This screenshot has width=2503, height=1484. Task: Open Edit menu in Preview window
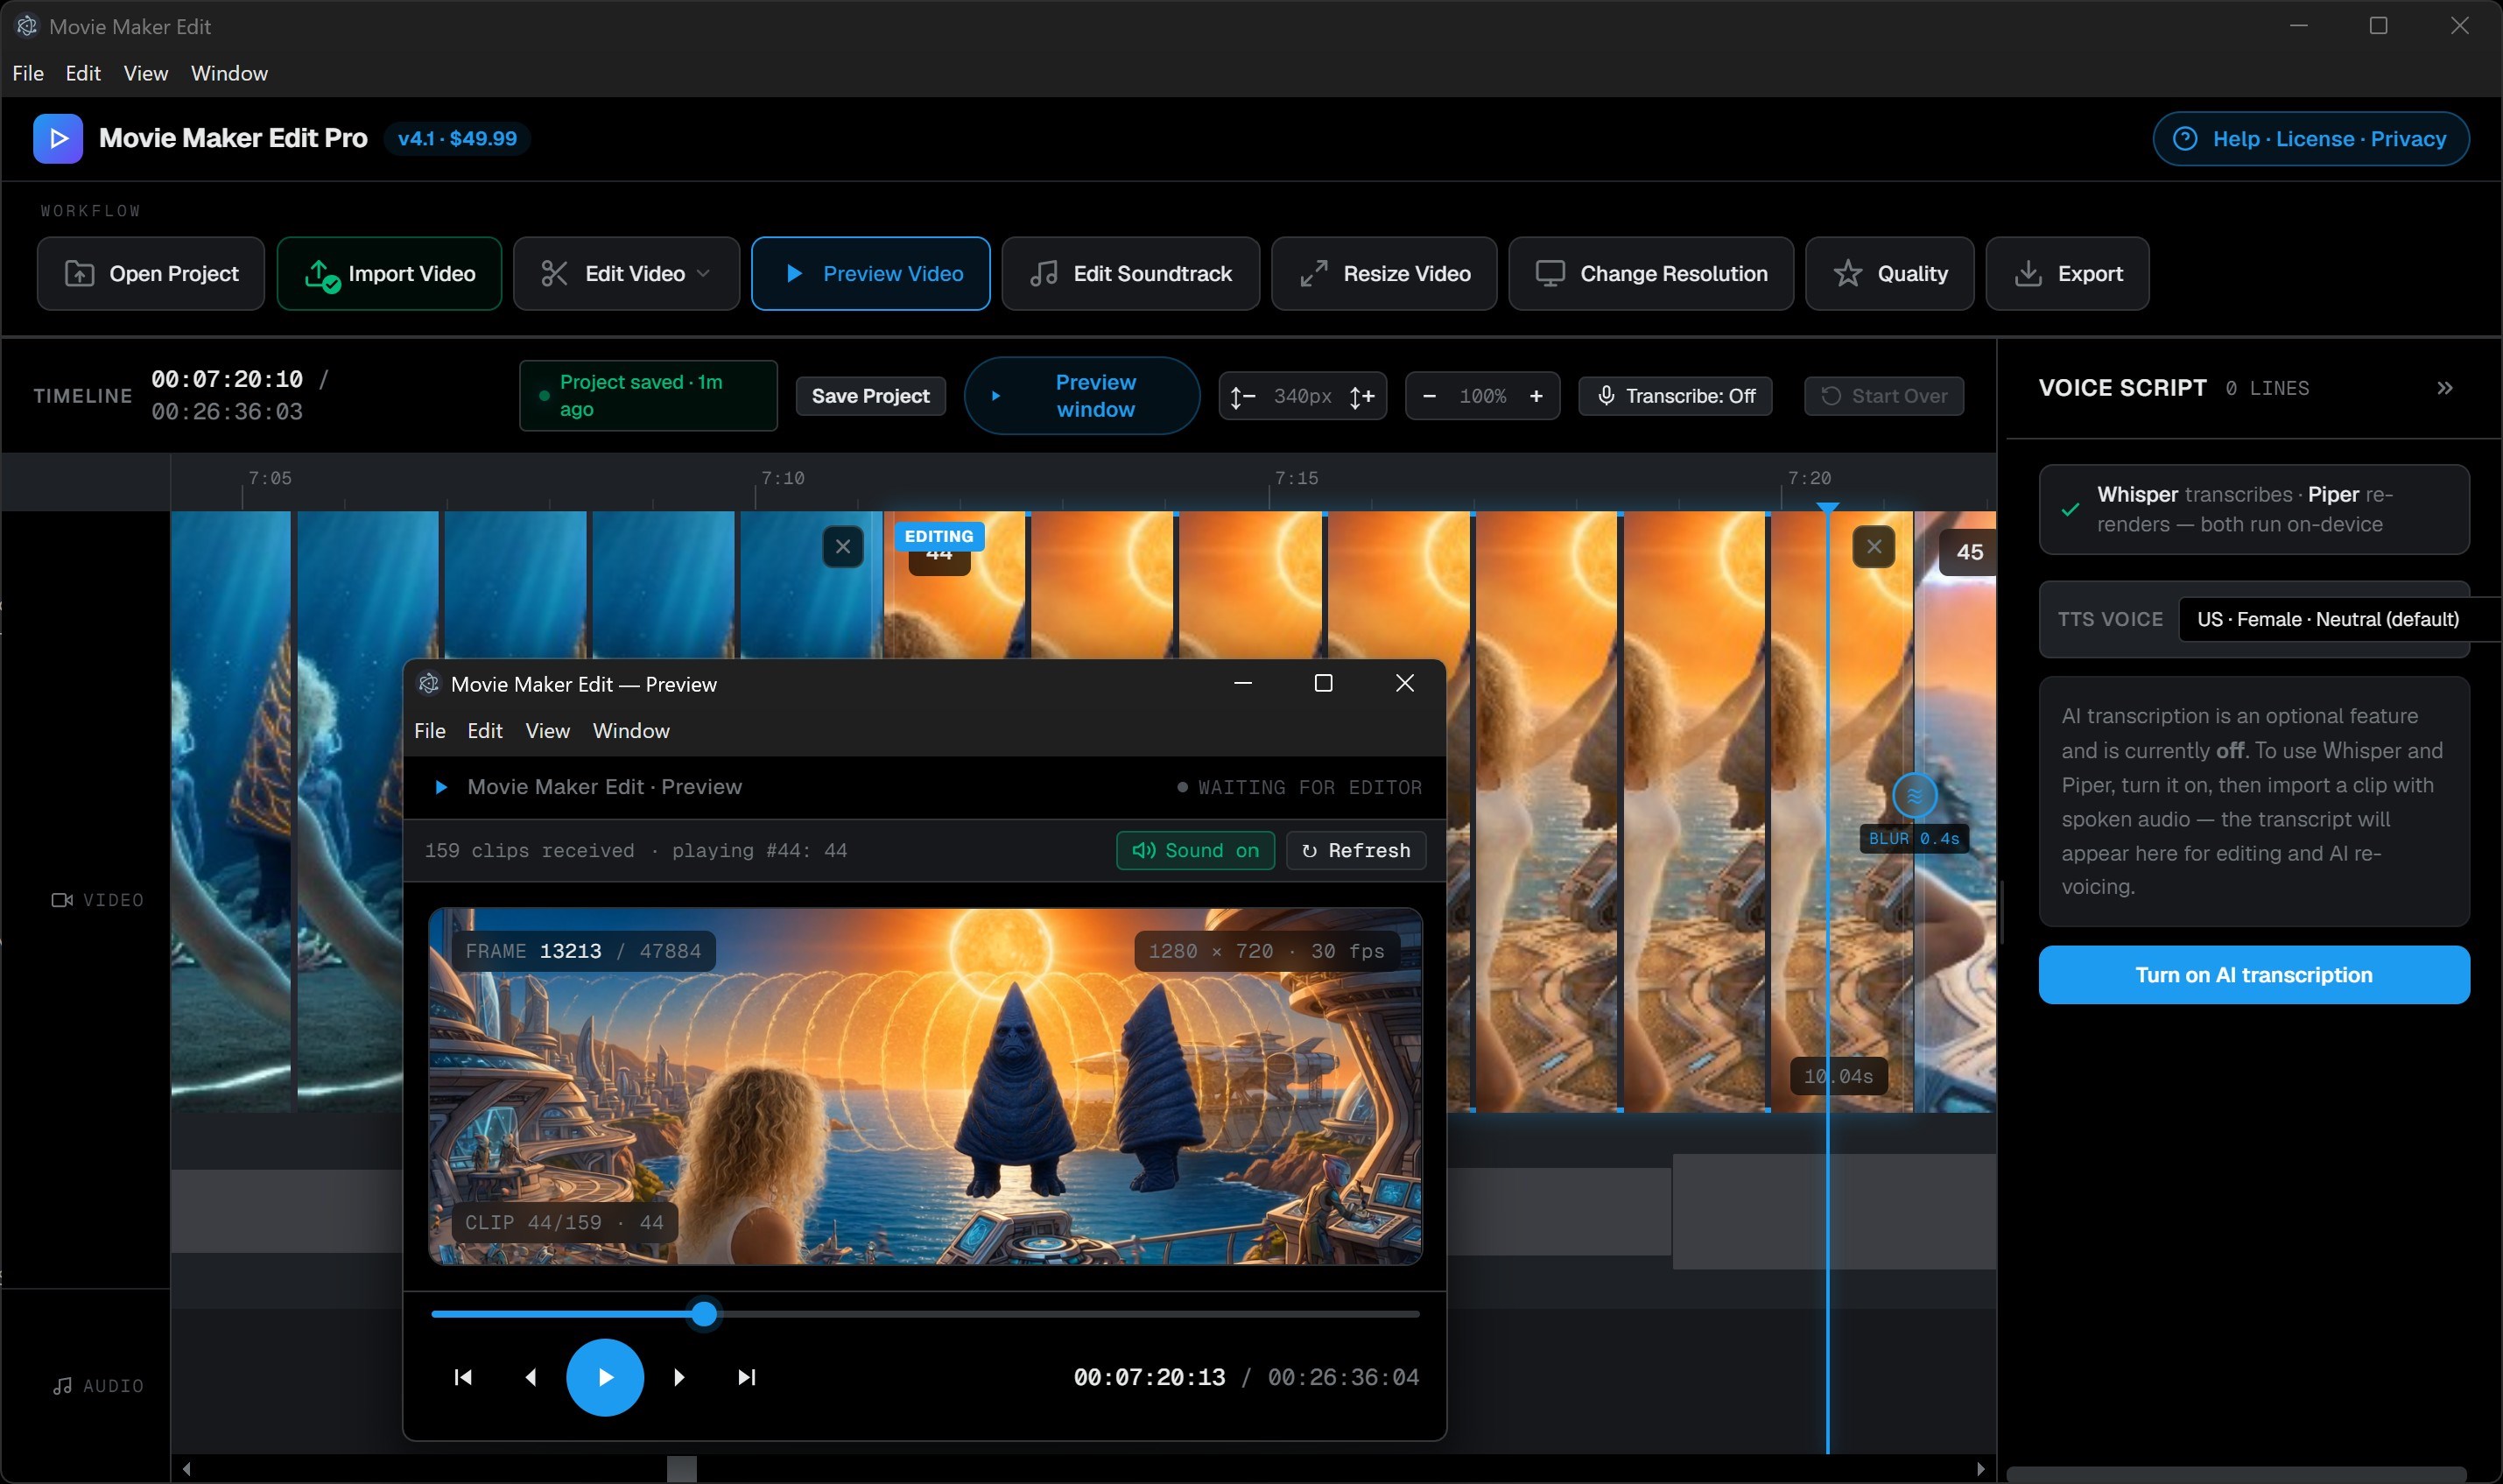(485, 731)
